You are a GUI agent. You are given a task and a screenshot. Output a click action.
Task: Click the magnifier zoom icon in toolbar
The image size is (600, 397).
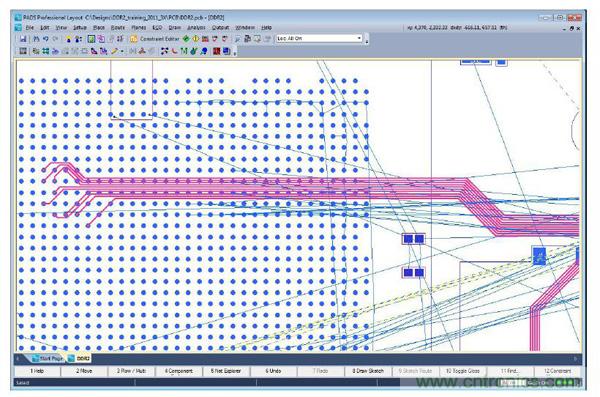click(x=237, y=39)
